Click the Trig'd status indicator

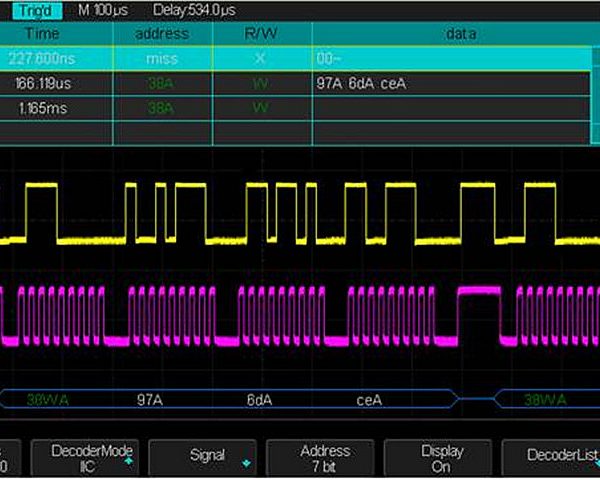coord(33,10)
